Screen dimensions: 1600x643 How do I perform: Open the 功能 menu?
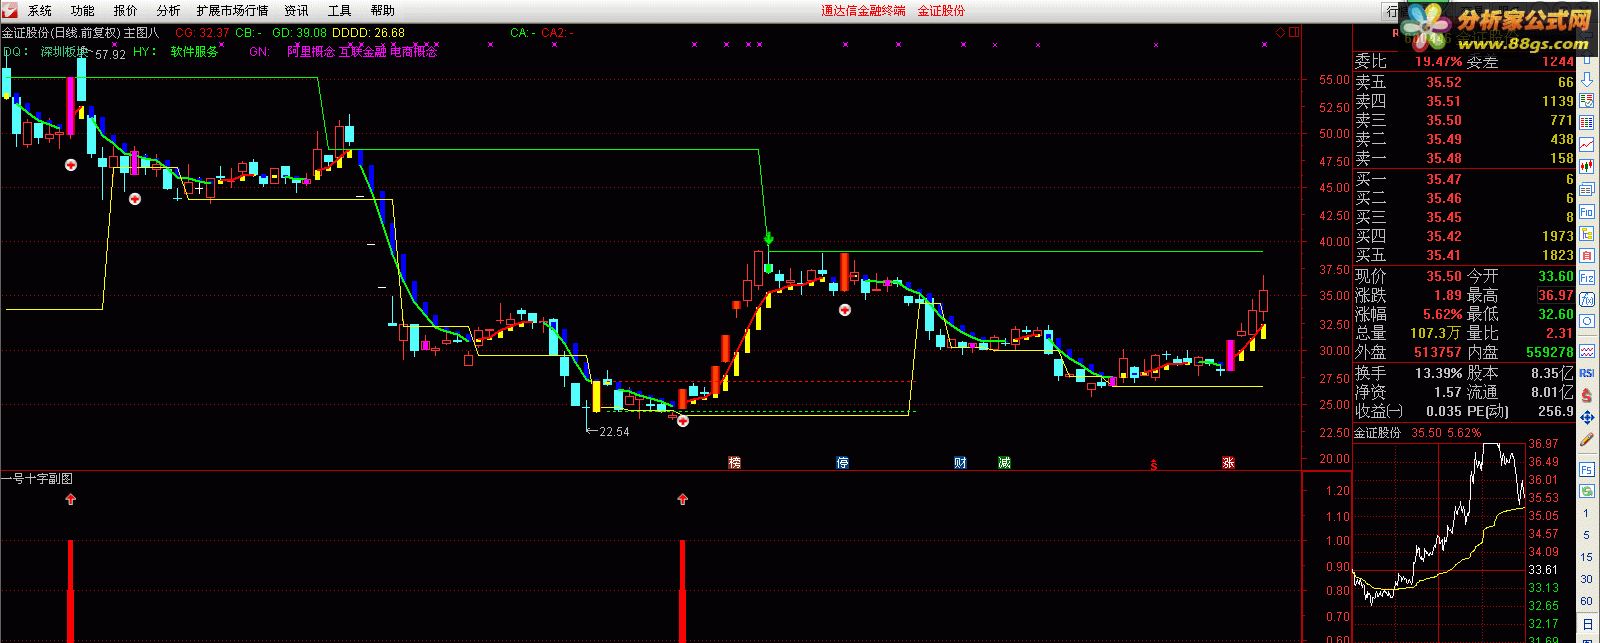[x=83, y=10]
